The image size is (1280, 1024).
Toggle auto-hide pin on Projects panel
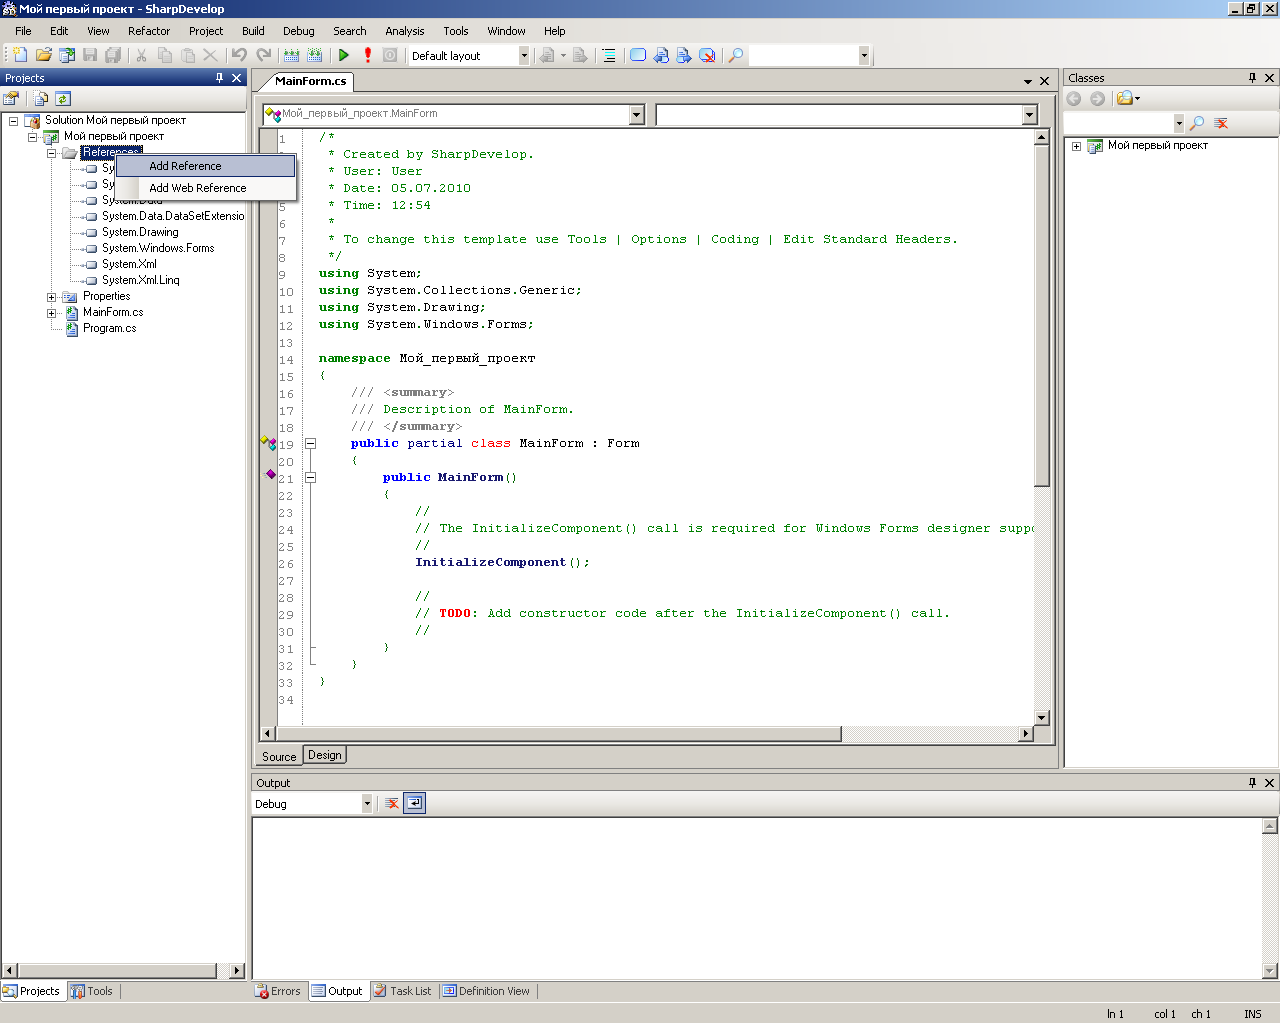click(219, 78)
